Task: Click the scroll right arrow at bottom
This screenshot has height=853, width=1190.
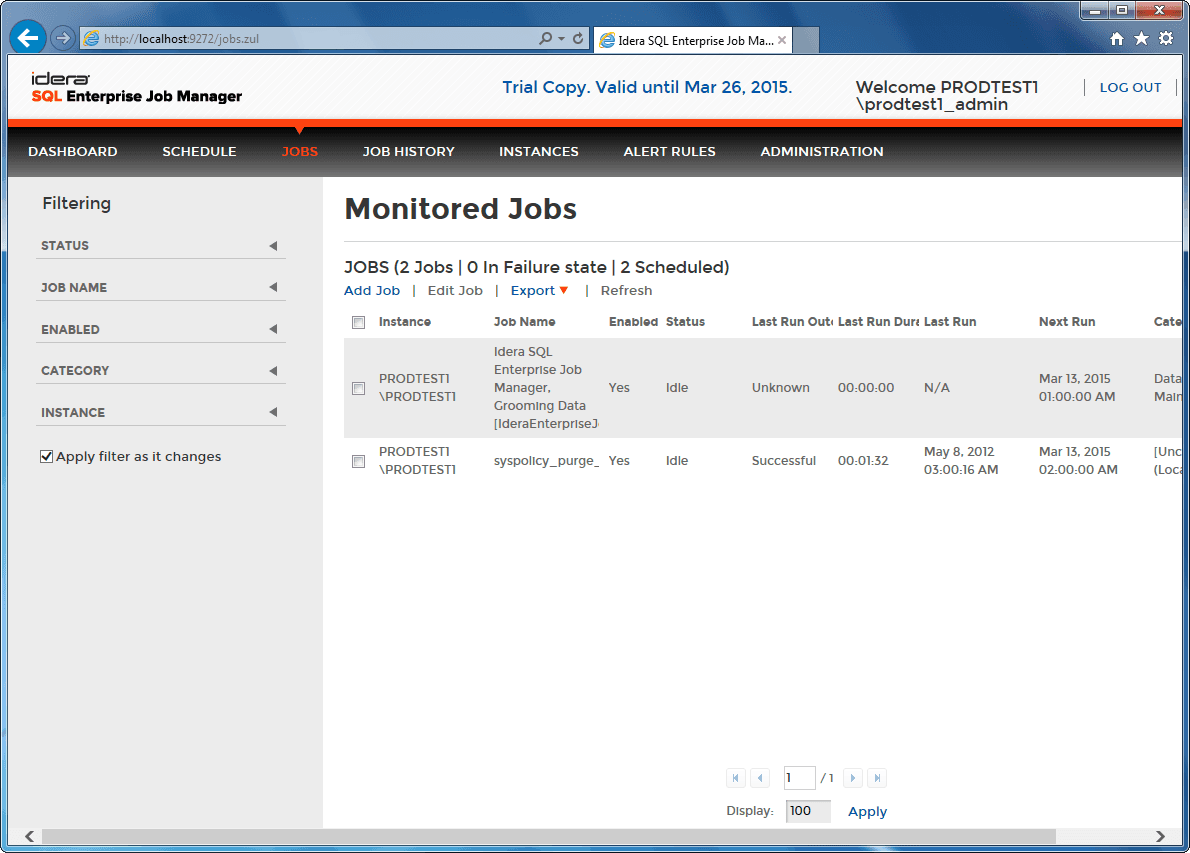Action: (1160, 836)
